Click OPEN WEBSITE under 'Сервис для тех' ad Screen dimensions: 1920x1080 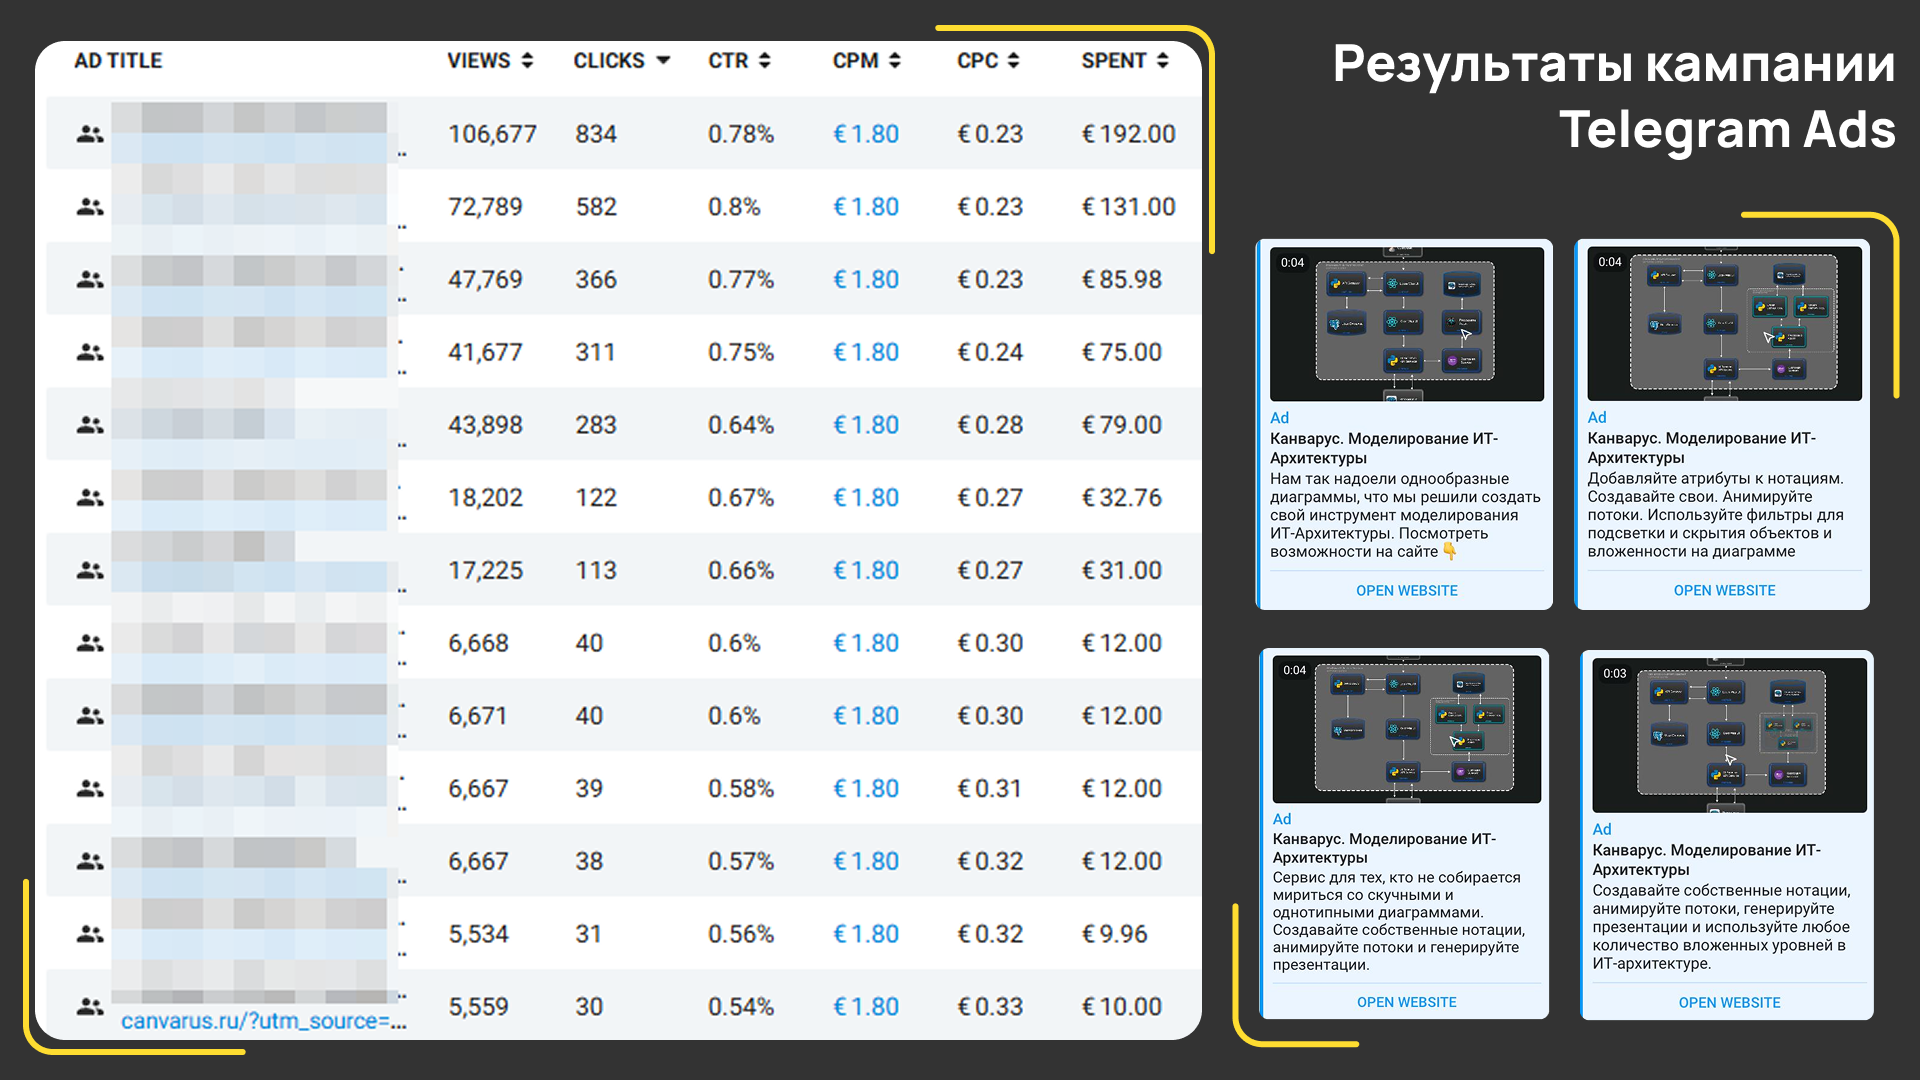1406,1002
